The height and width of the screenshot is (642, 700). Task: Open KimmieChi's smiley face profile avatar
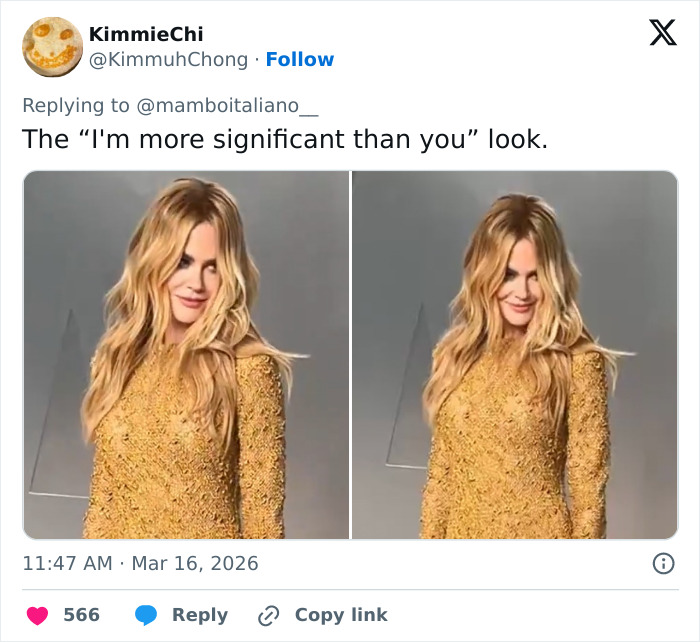tap(51, 46)
